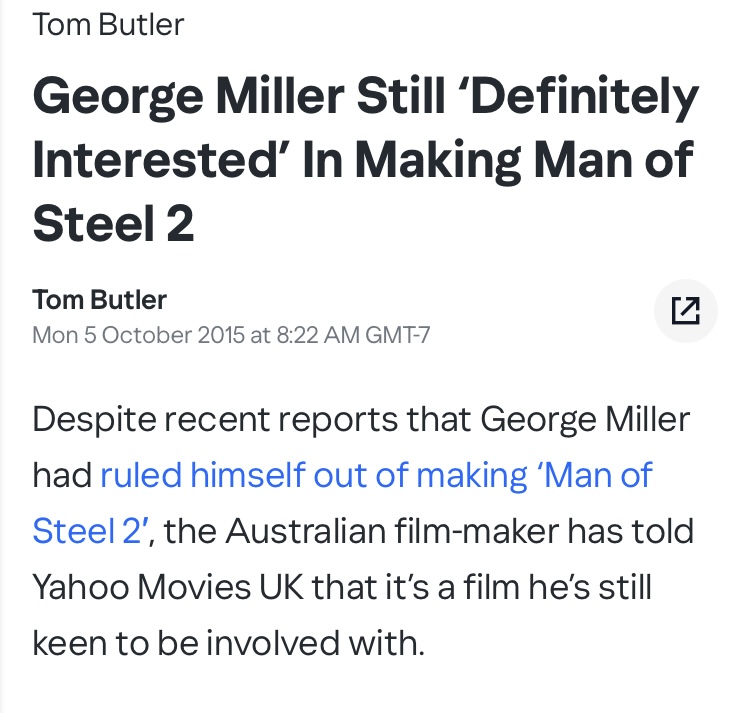
Task: Click the open-in-new-window share icon
Action: coord(685,312)
